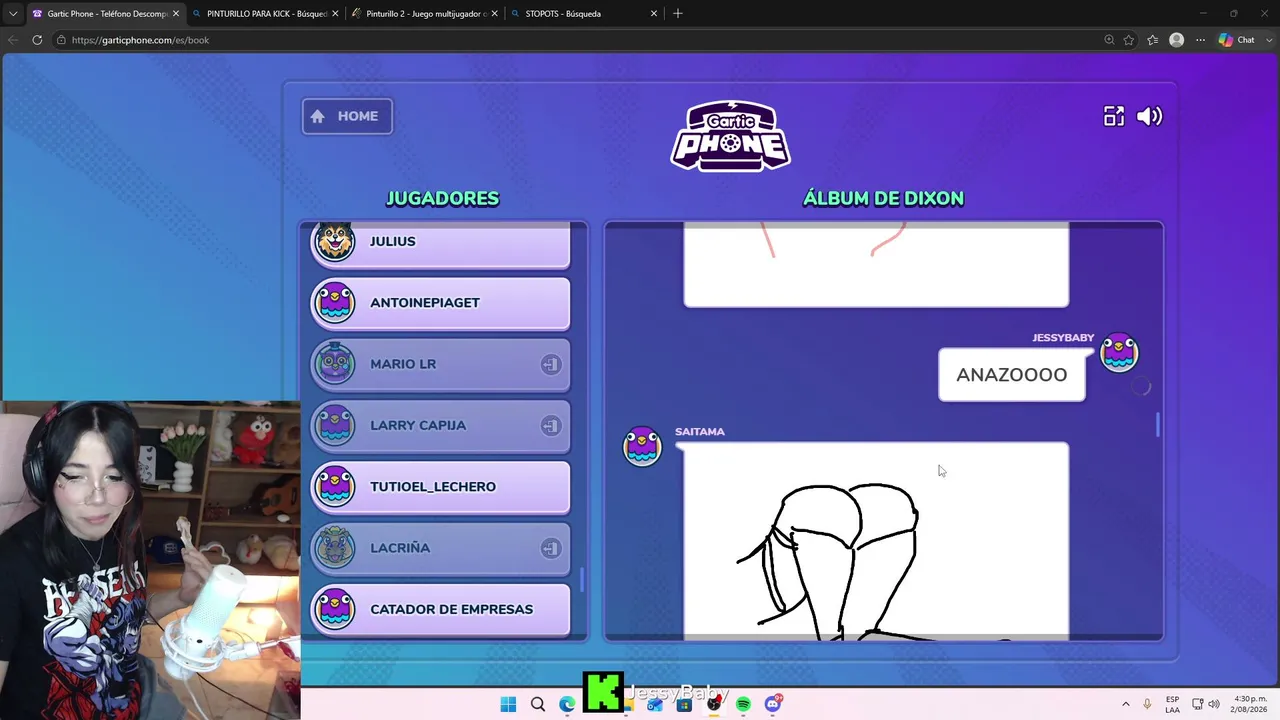Open the tab search dropdown
Screen dimensions: 1280x720
pos(13,13)
